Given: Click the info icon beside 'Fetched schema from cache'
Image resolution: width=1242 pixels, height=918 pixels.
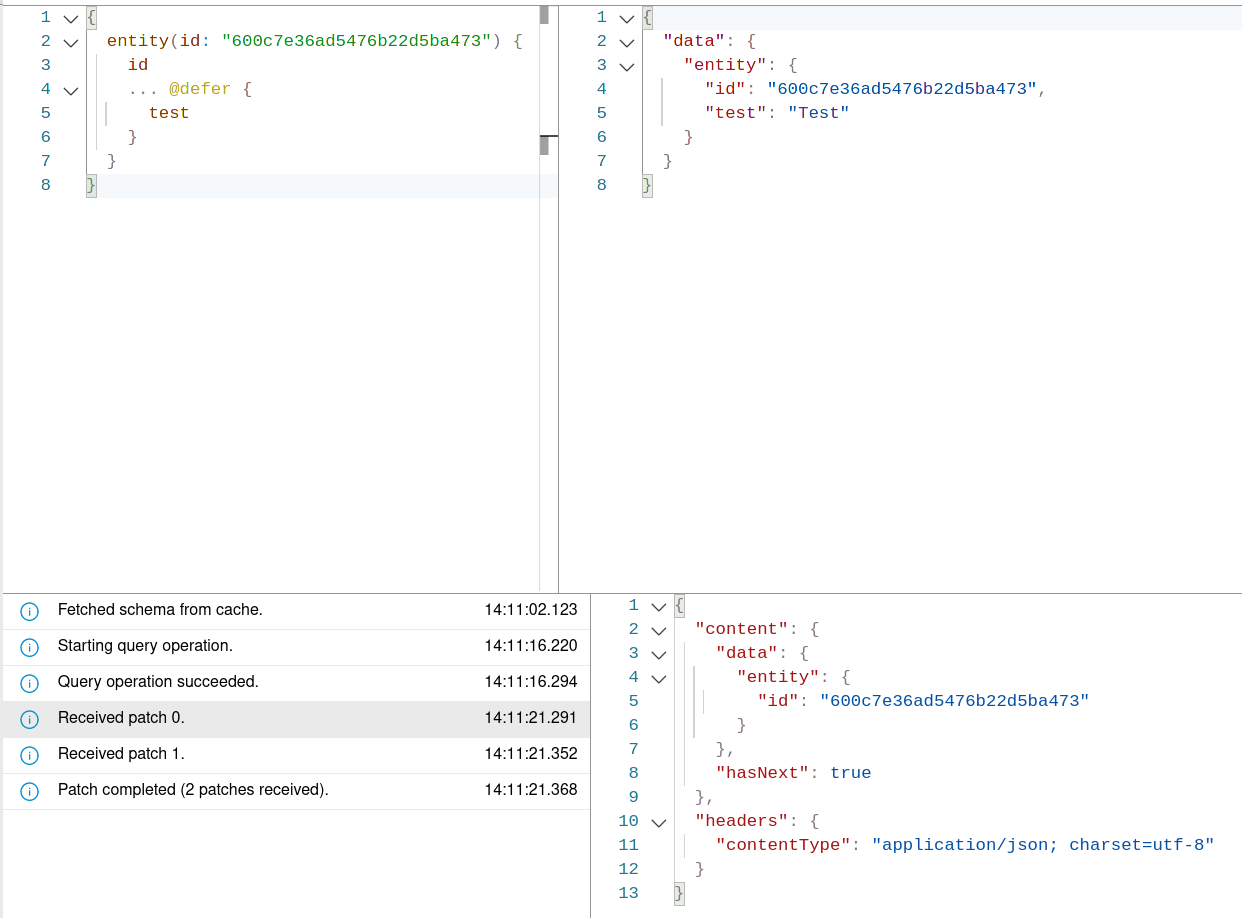Looking at the screenshot, I should pos(28,611).
